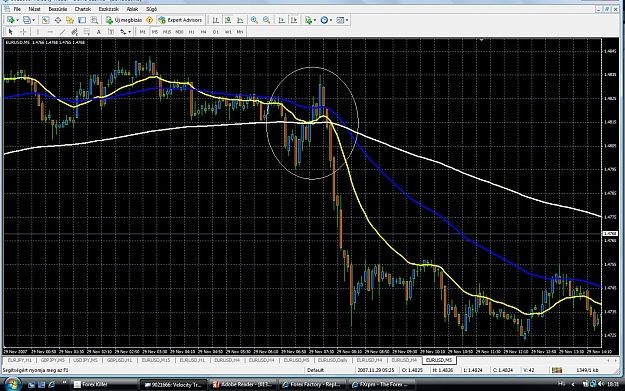This screenshot has height=391, width=625.
Task: Switch to the EURJPY,H1 chart tab
Action: tap(20, 360)
